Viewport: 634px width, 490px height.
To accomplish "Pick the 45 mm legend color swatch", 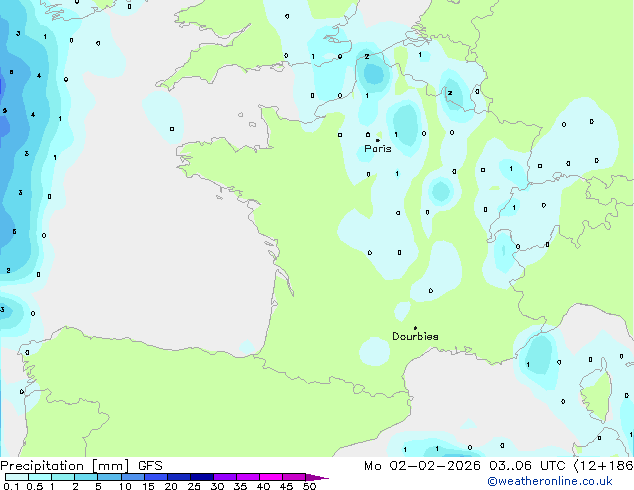I will pos(294,477).
